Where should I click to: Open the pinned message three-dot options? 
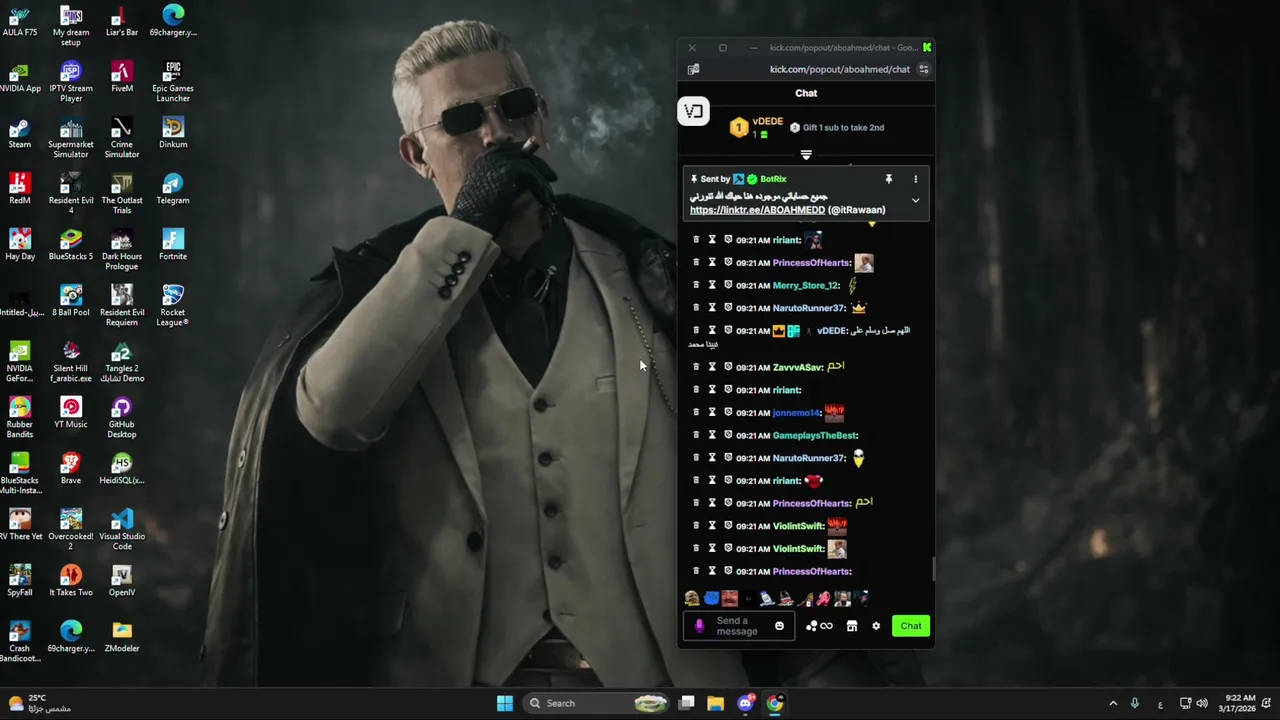(x=915, y=179)
